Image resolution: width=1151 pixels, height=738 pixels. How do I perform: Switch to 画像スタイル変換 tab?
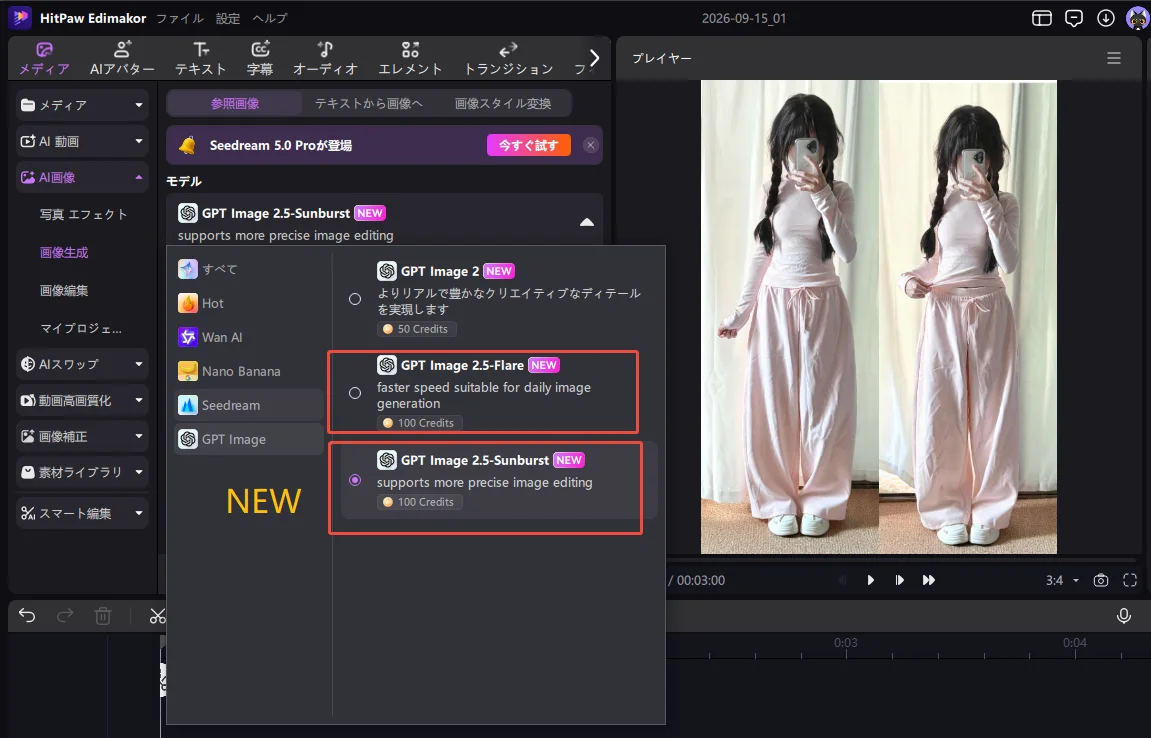pyautogui.click(x=503, y=104)
